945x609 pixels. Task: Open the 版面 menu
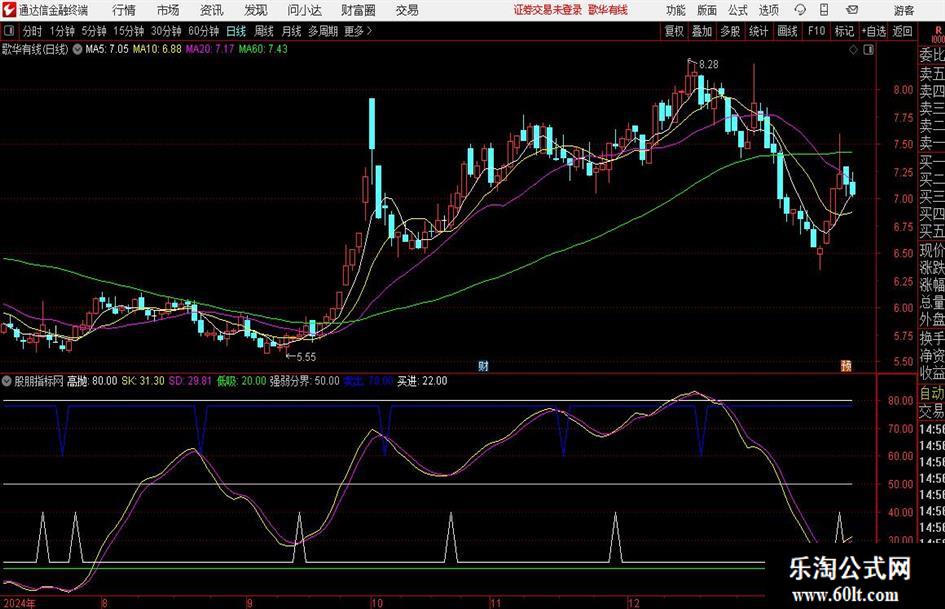[707, 10]
